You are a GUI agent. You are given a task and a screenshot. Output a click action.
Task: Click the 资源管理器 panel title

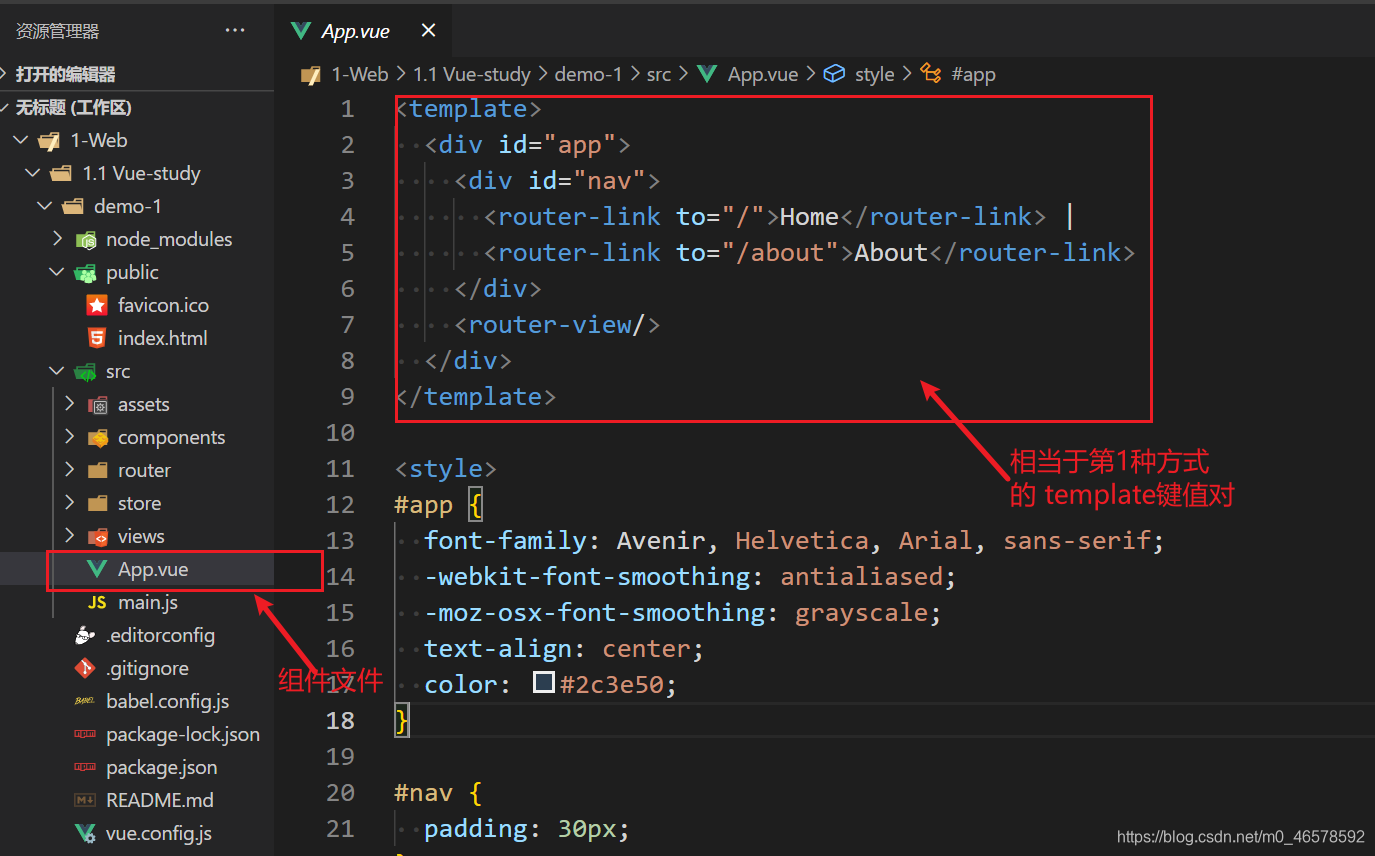click(x=57, y=31)
